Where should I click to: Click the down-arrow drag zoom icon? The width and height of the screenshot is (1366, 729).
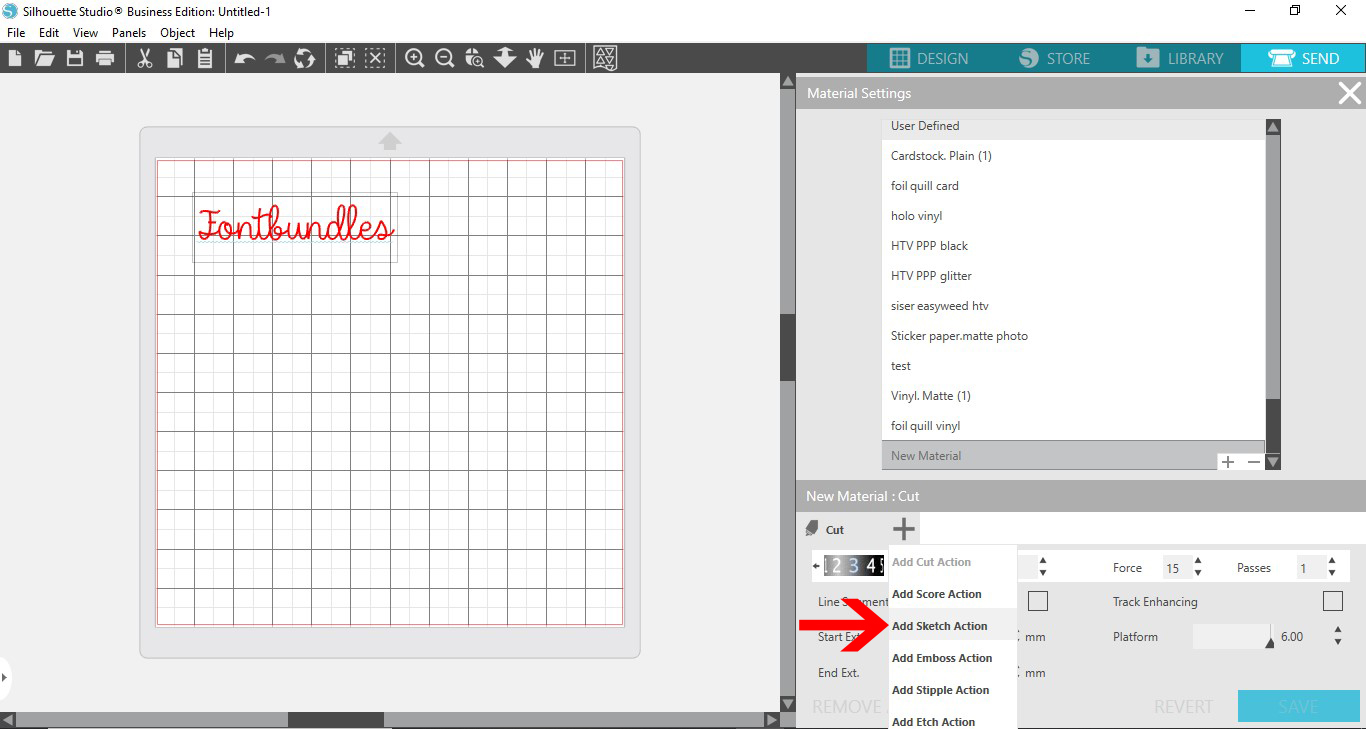pyautogui.click(x=505, y=59)
